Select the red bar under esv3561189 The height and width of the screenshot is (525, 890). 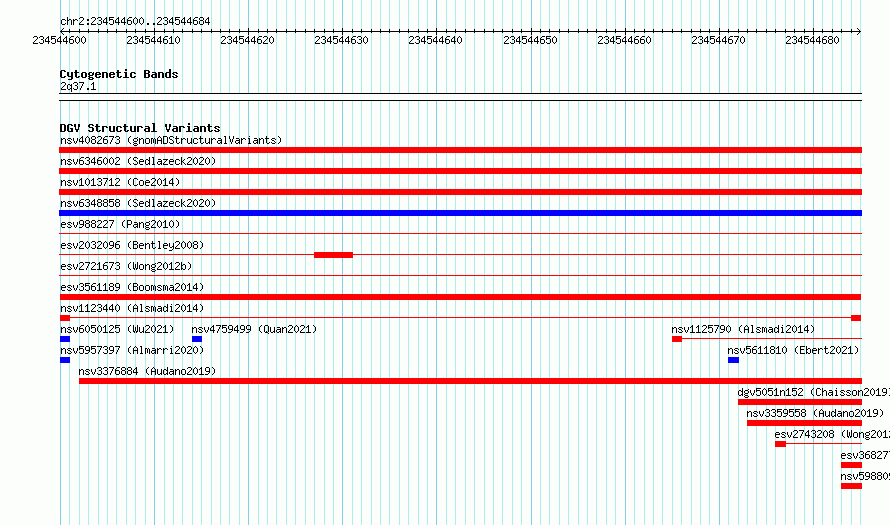click(460, 297)
